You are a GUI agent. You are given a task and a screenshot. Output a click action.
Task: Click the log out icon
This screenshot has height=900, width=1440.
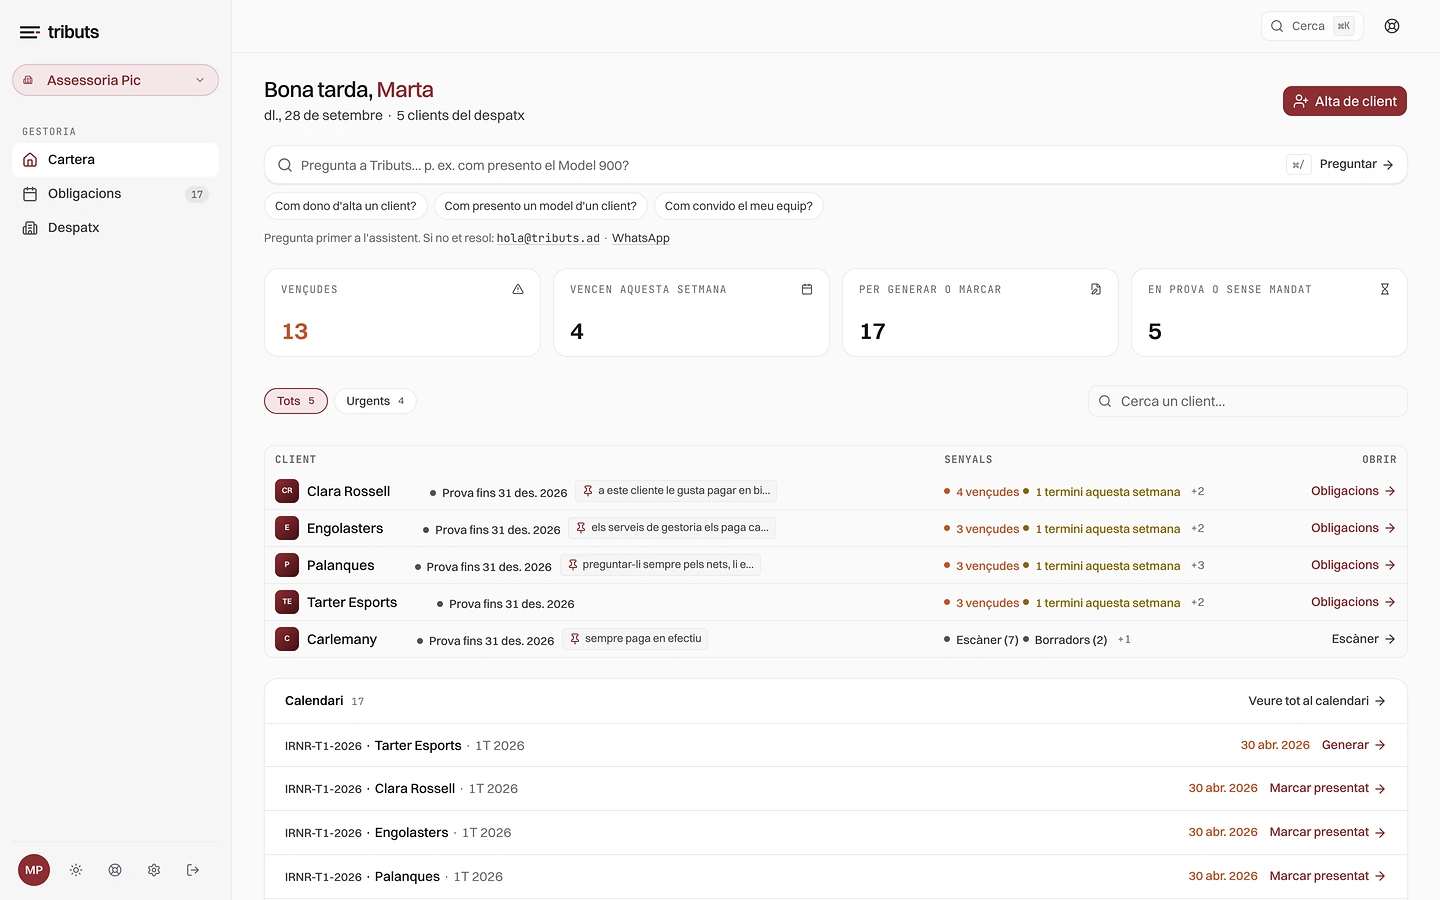click(193, 870)
